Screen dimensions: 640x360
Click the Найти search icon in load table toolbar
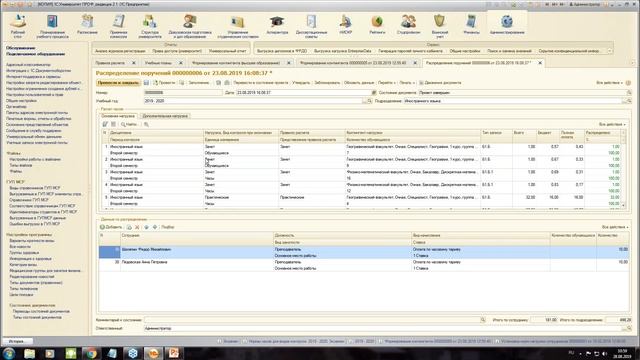(x=129, y=124)
